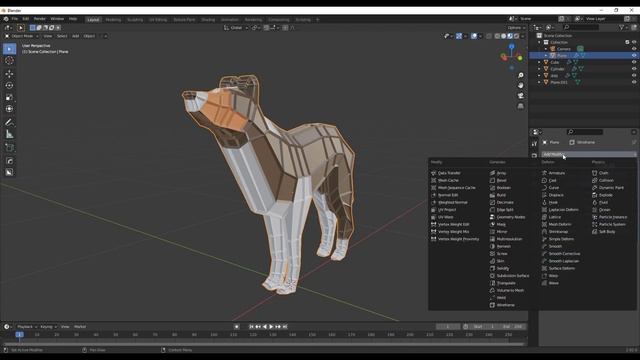This screenshot has height=360, width=640.
Task: Hide the Cube object via eye icon
Action: [634, 62]
